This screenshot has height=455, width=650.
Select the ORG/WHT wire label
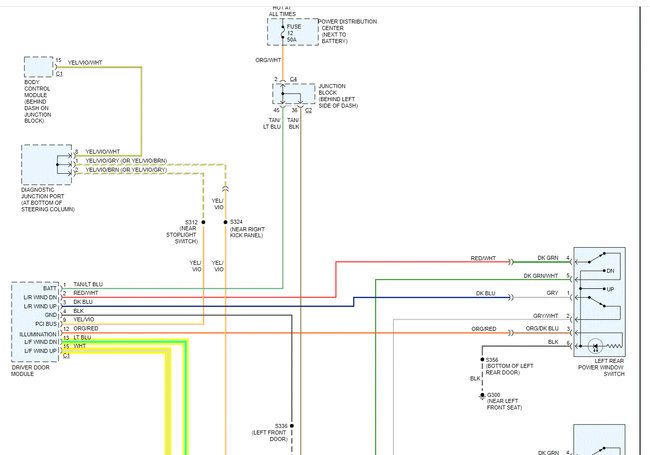(x=268, y=60)
